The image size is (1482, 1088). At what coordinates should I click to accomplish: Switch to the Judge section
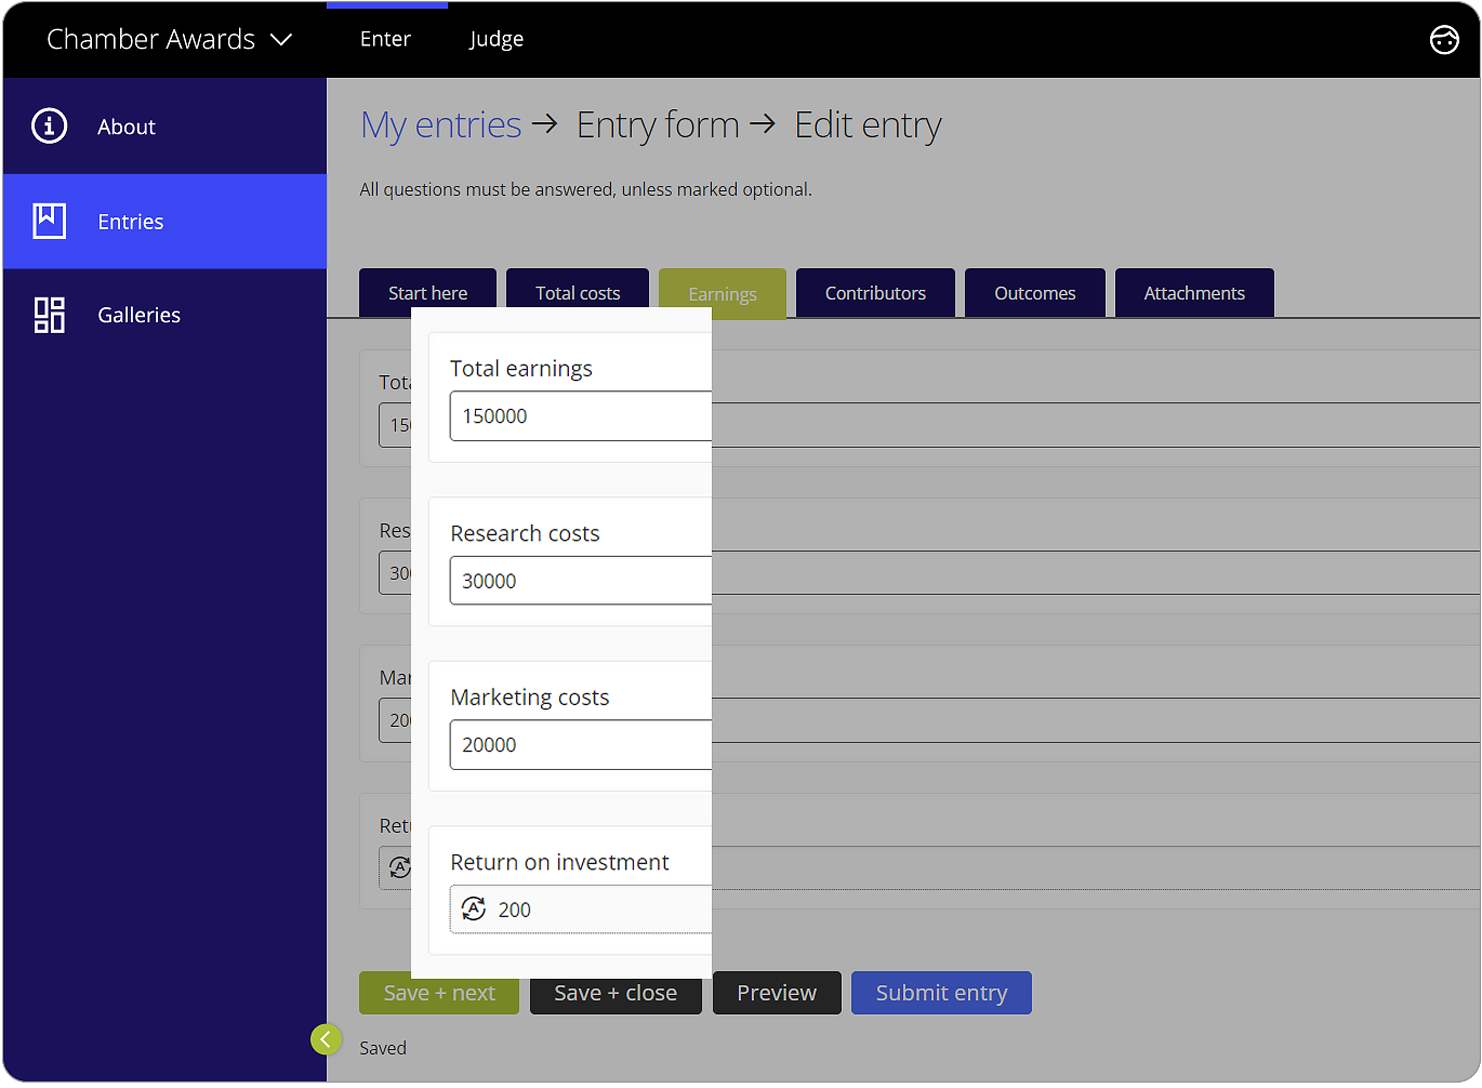(495, 39)
